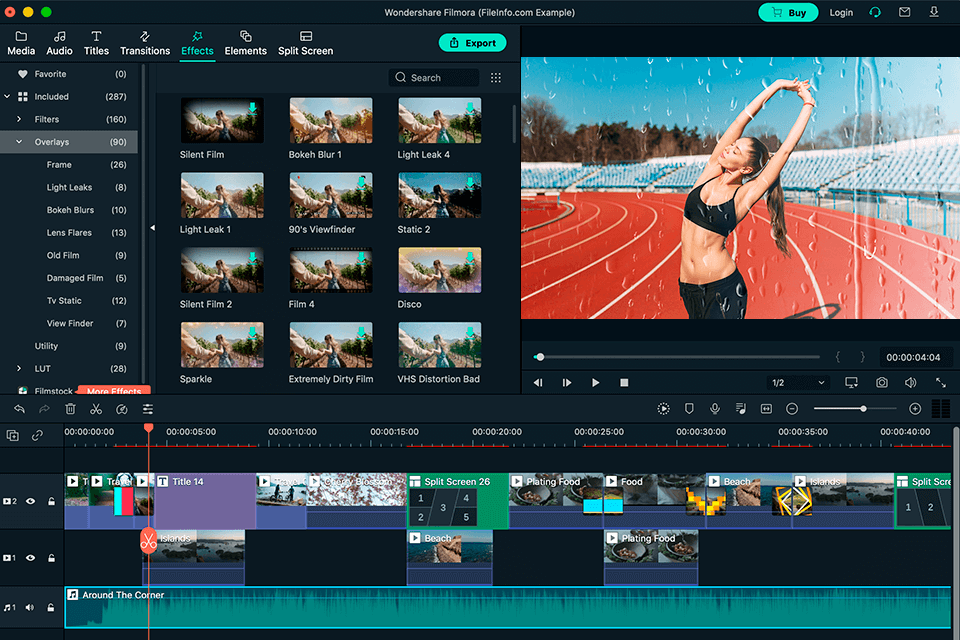Click the track size grid icon
Viewport: 960px width, 640px height.
click(x=940, y=408)
